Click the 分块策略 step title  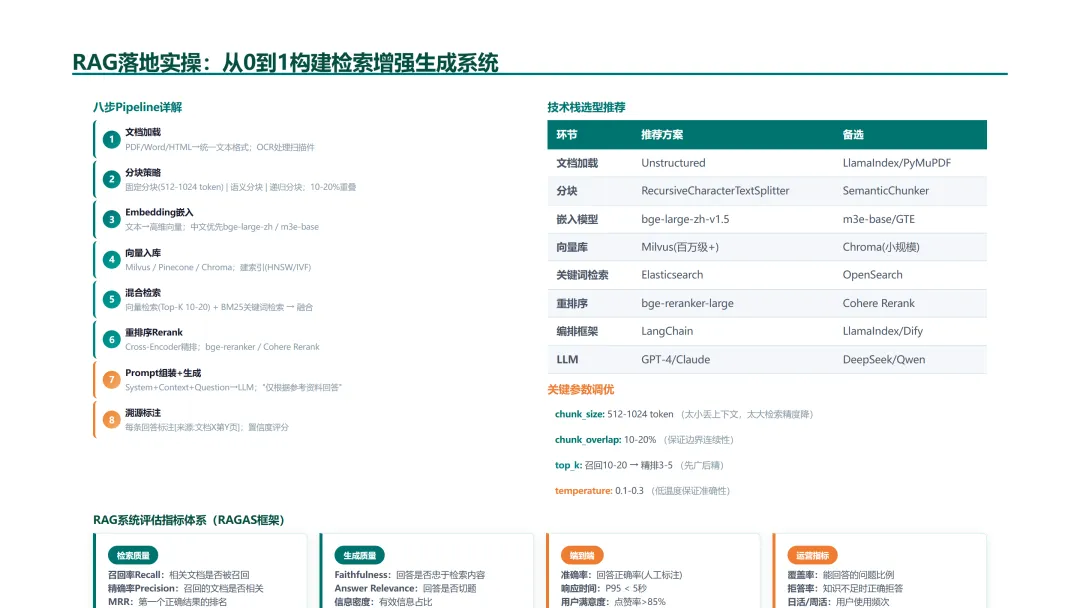[143, 173]
